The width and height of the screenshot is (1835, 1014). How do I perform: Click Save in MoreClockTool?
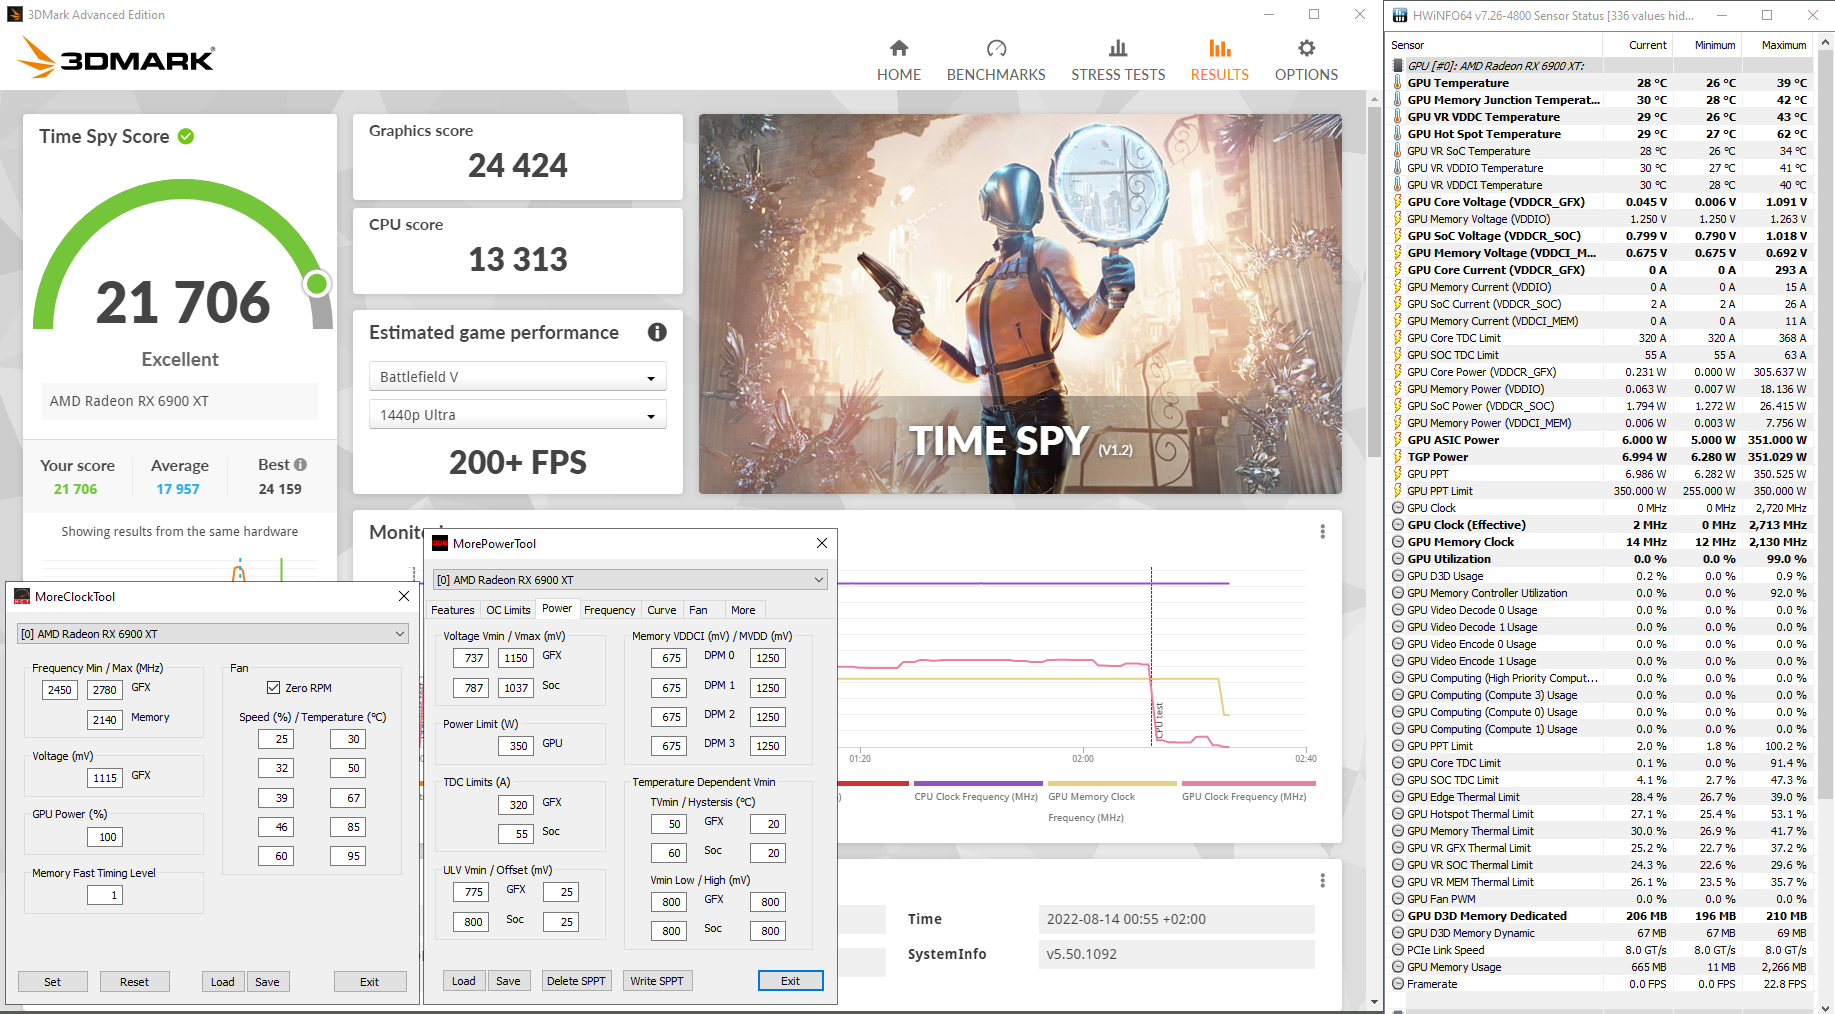coord(267,982)
